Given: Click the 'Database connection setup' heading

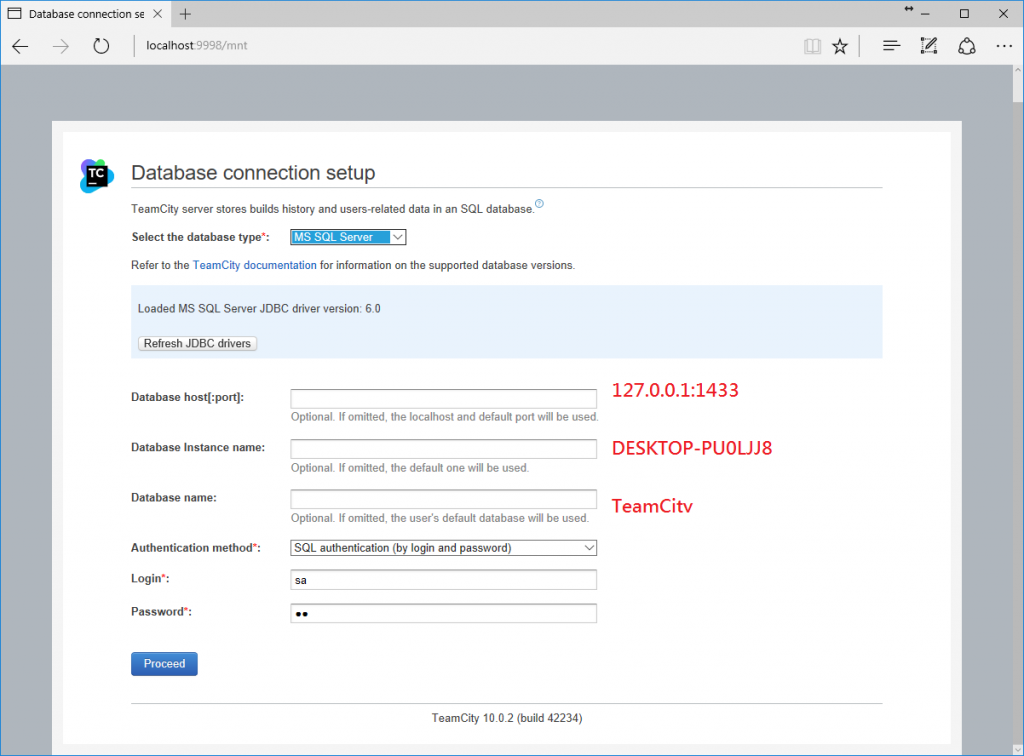Looking at the screenshot, I should [253, 173].
